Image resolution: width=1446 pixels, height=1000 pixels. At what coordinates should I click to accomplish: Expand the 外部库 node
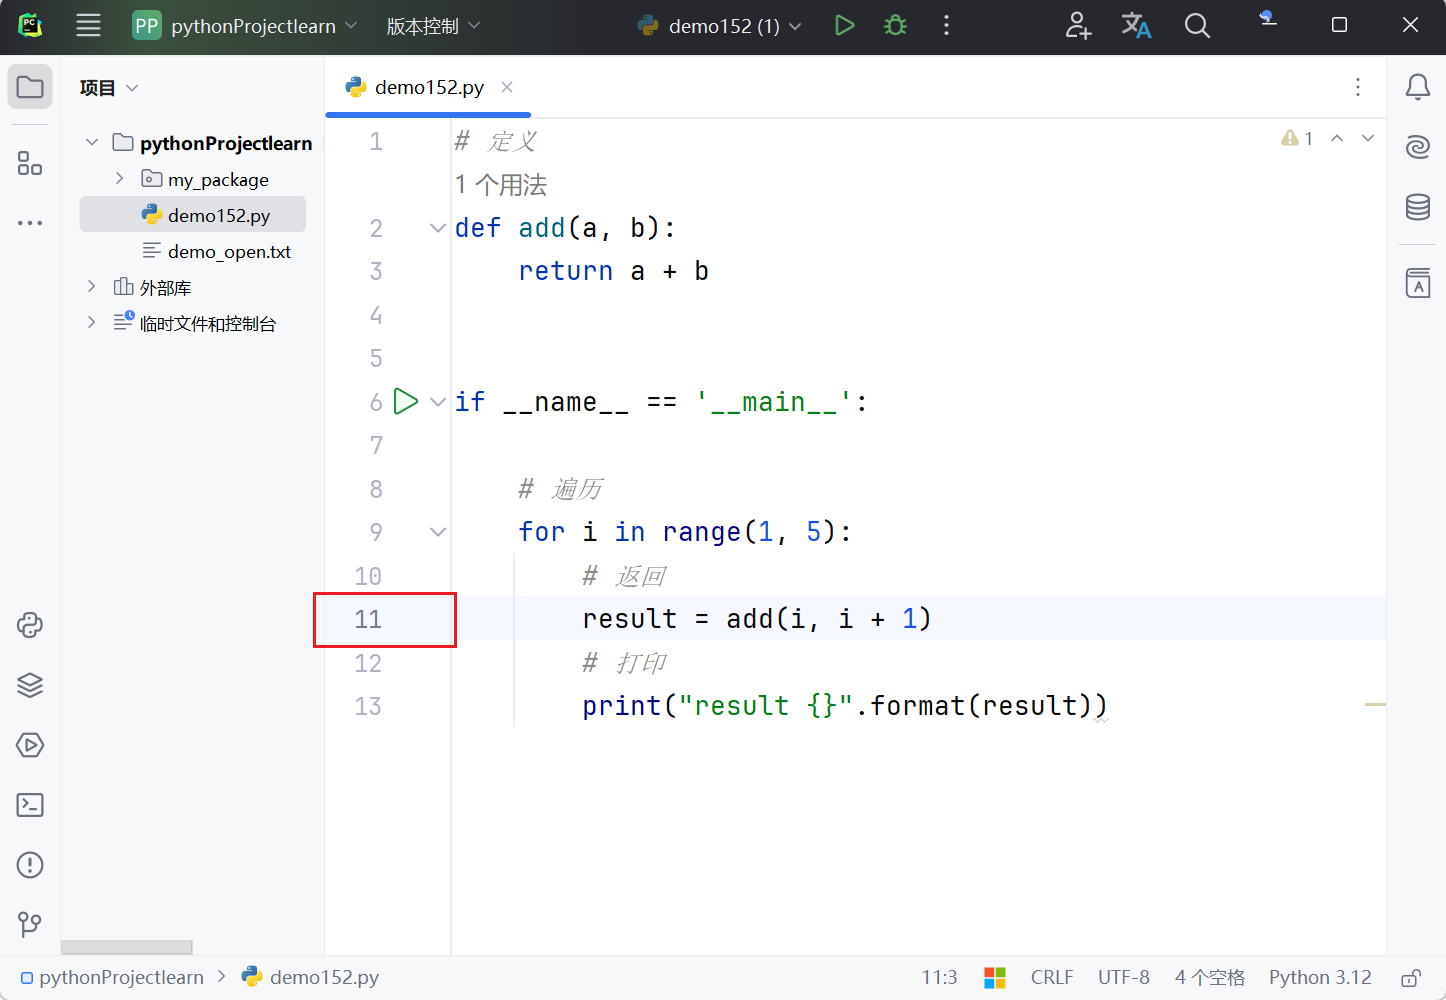(92, 287)
